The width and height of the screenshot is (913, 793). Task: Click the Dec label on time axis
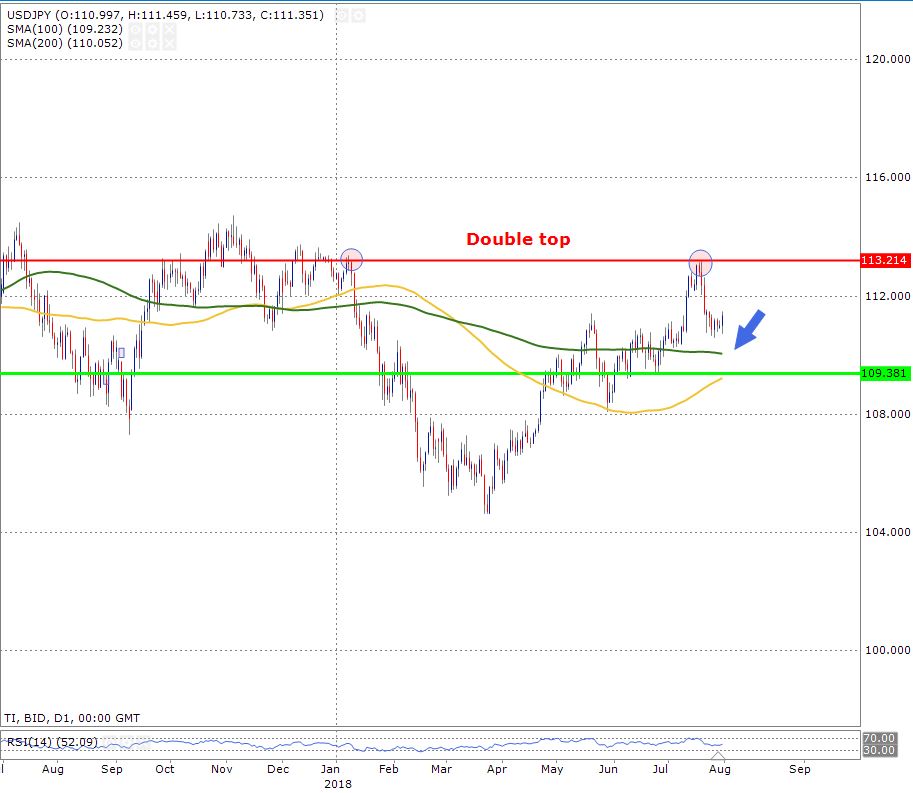tap(278, 769)
